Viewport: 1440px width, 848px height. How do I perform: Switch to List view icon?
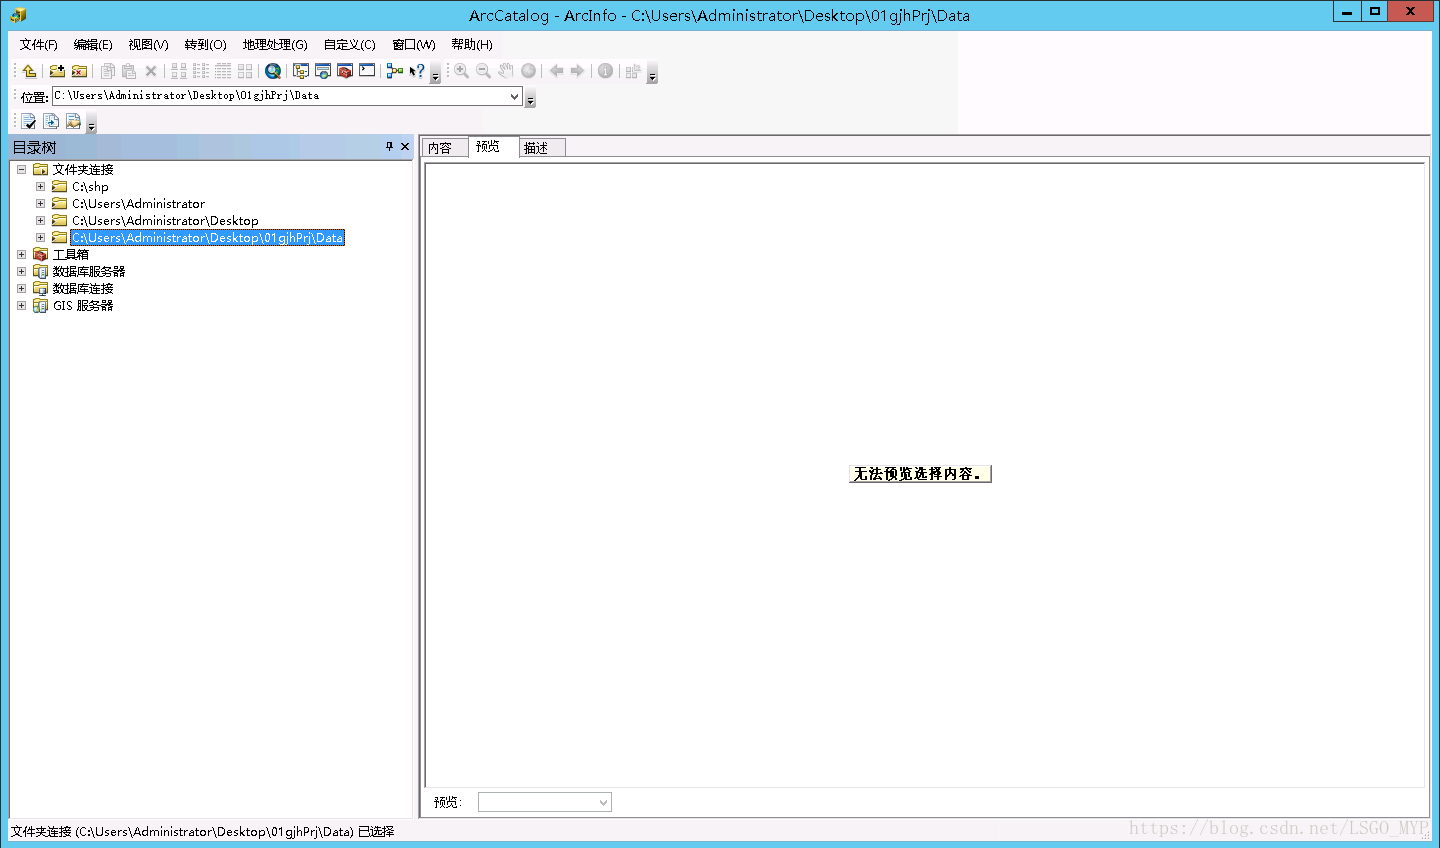(x=201, y=71)
